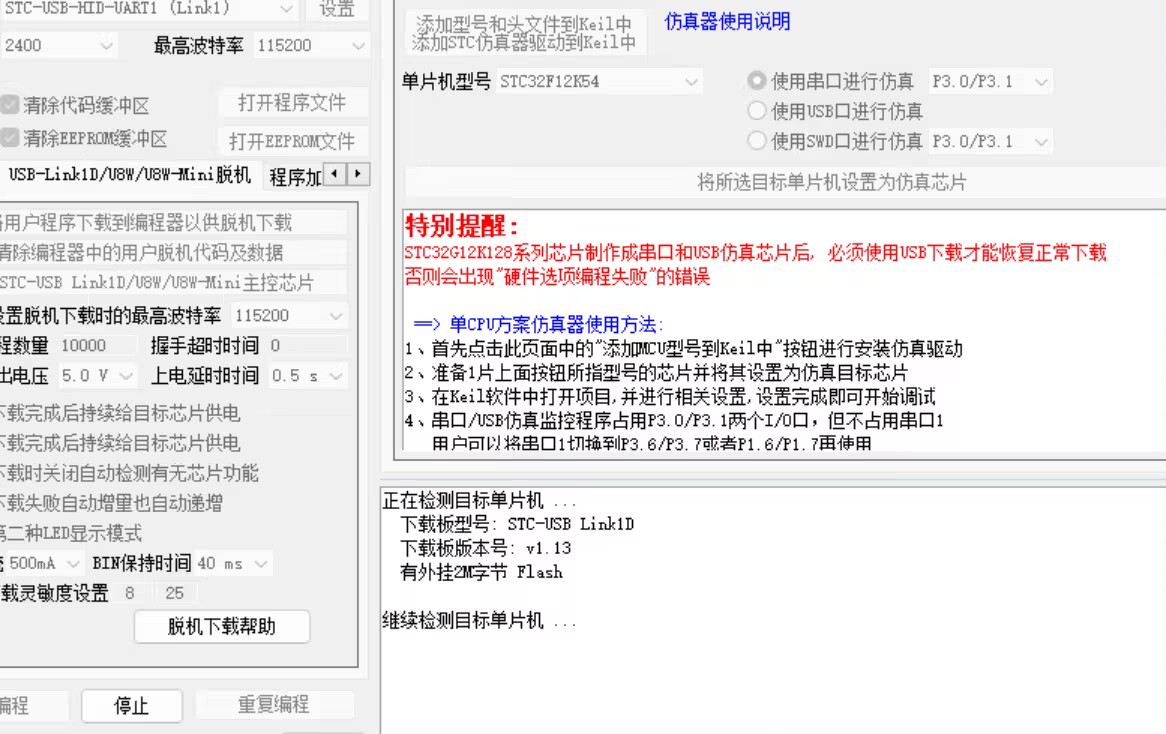The width and height of the screenshot is (1166, 734).
Task: Click 第二种LED显示模式 option
Action: click(71, 533)
